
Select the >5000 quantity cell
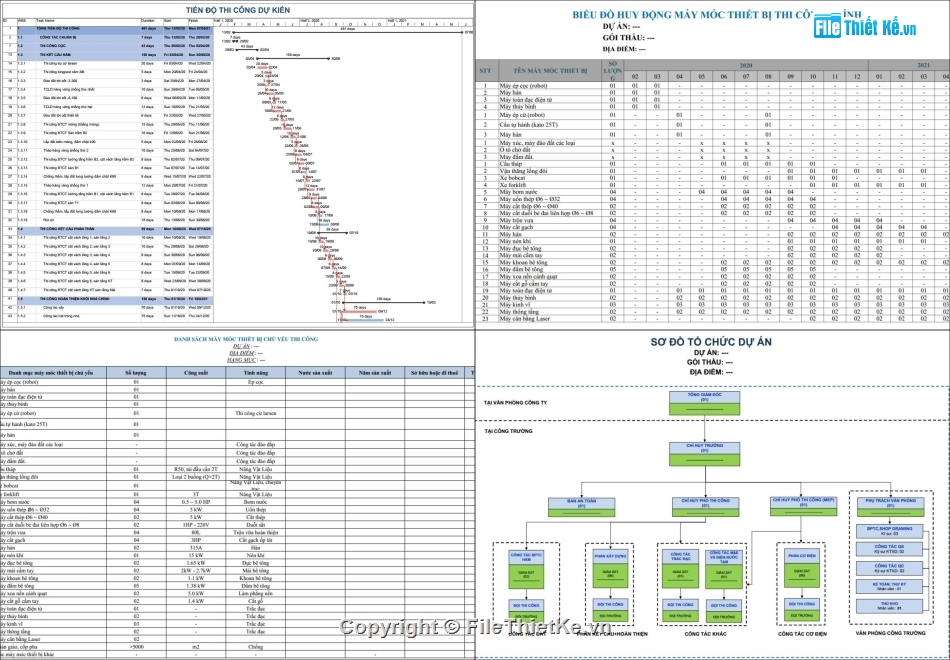pos(136,647)
